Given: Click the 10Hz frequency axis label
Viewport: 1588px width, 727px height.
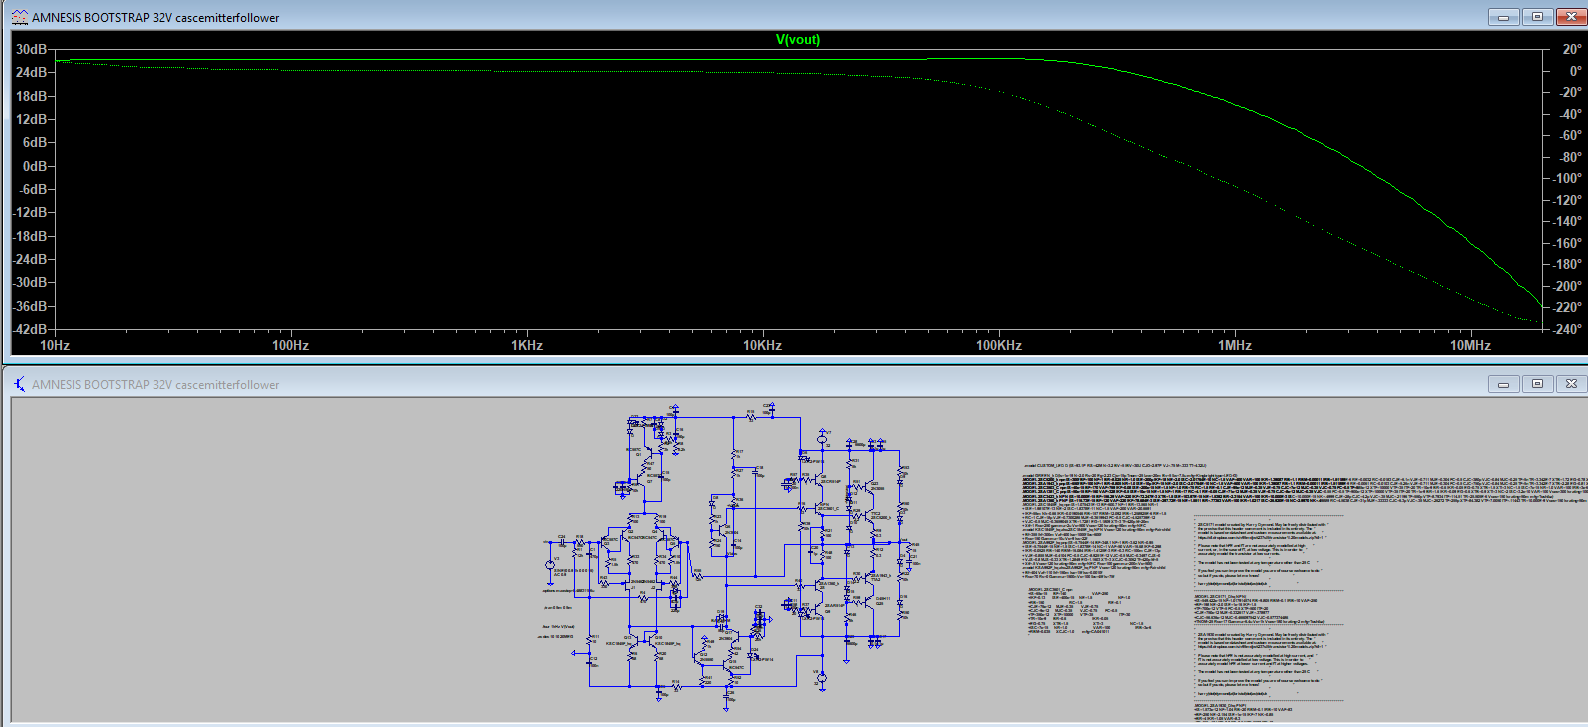Looking at the screenshot, I should (x=55, y=345).
